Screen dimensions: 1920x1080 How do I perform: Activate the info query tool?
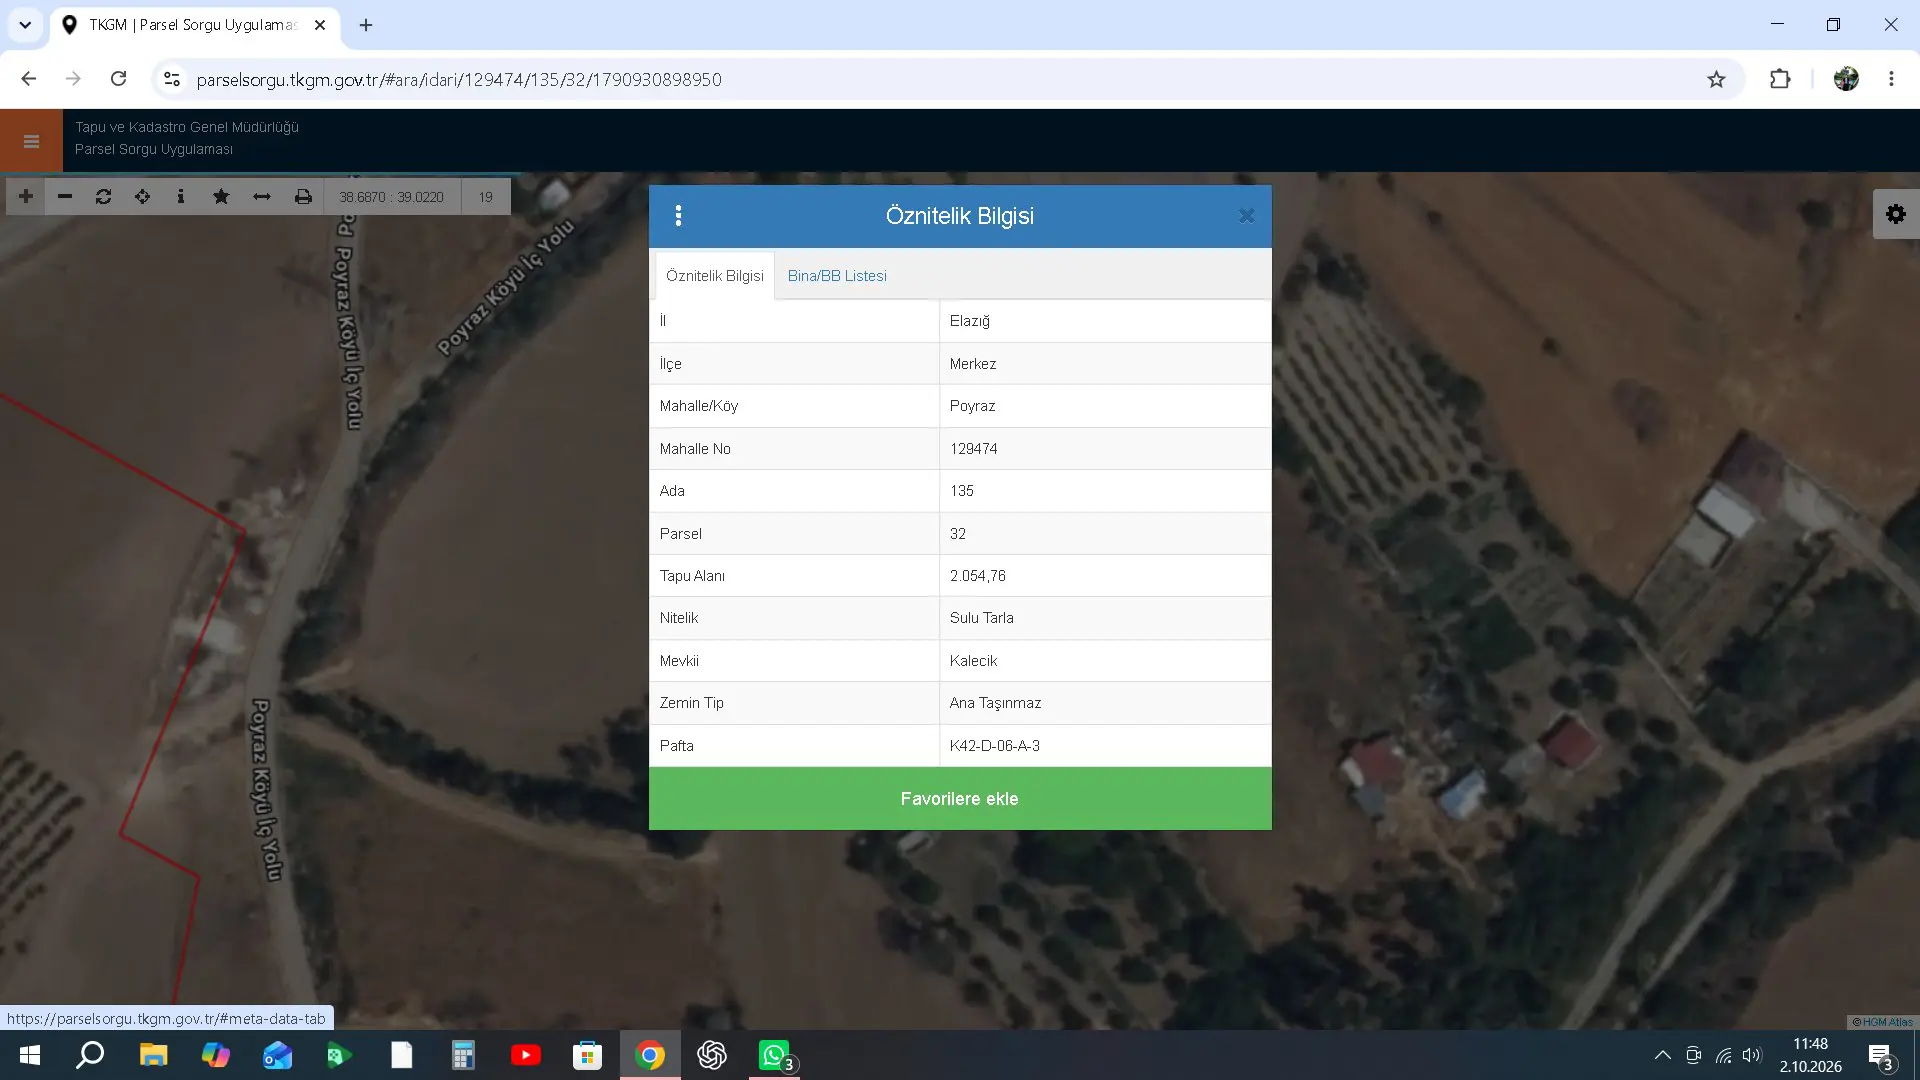coord(181,197)
